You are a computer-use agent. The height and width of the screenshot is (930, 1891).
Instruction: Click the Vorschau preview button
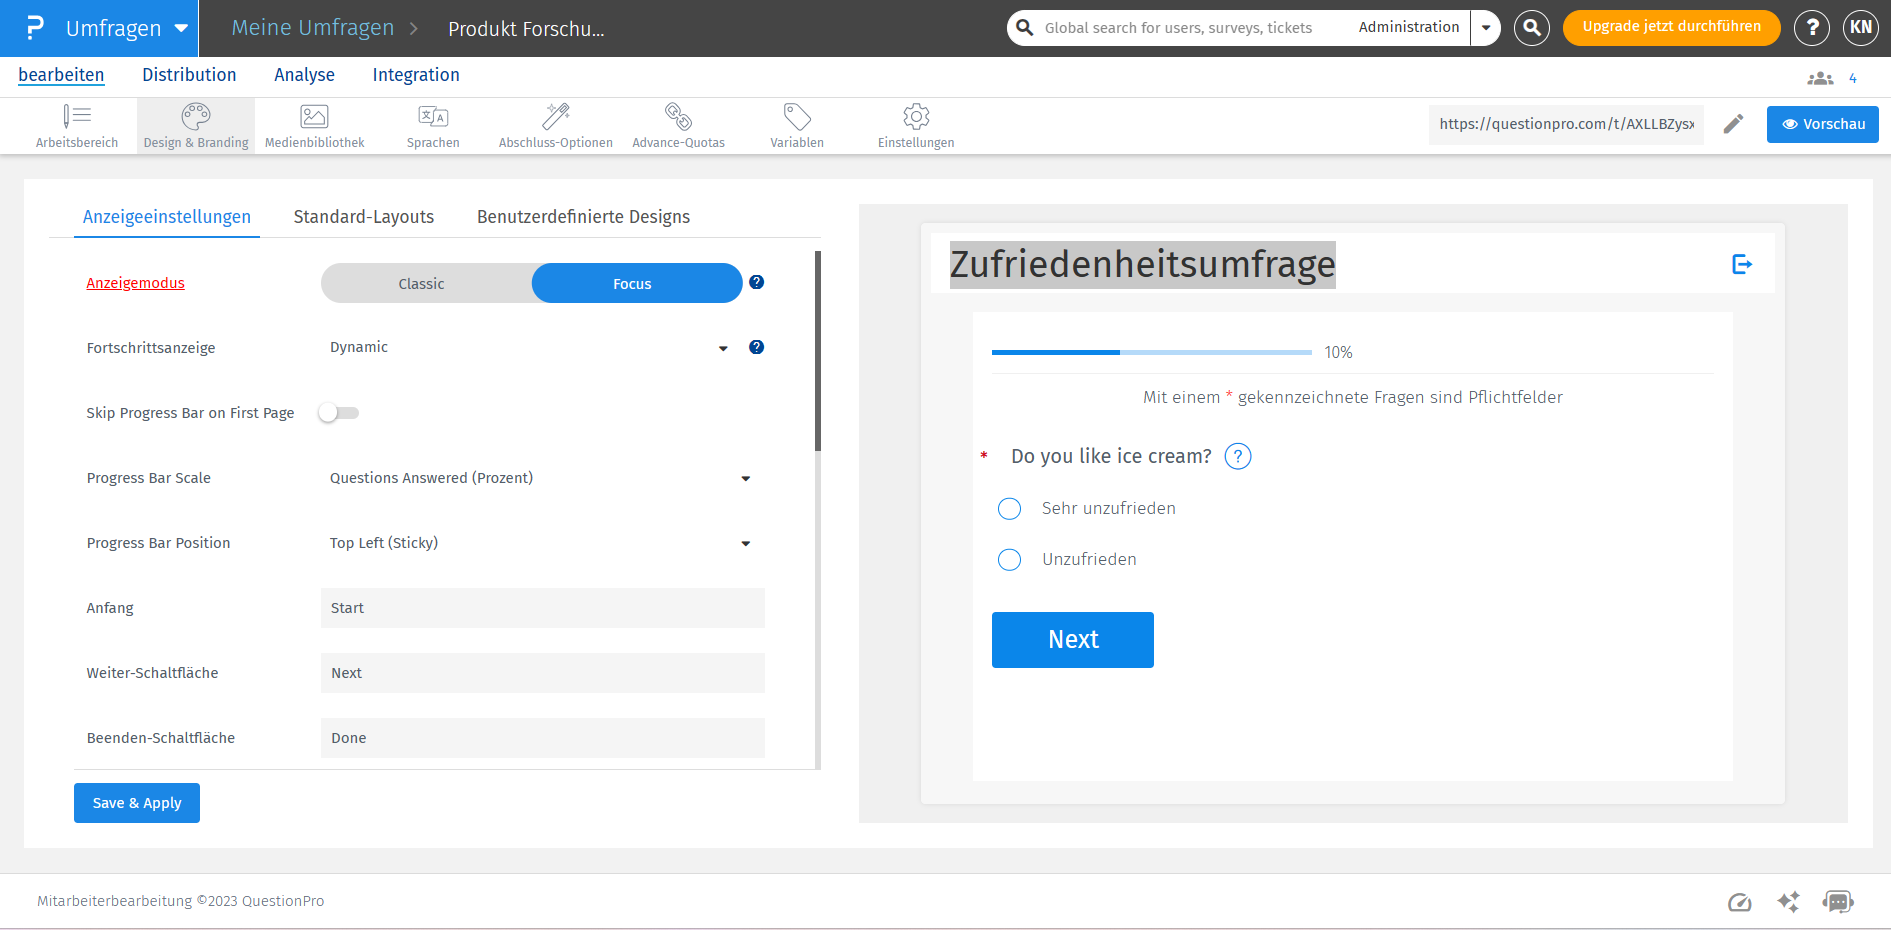pyautogui.click(x=1823, y=124)
